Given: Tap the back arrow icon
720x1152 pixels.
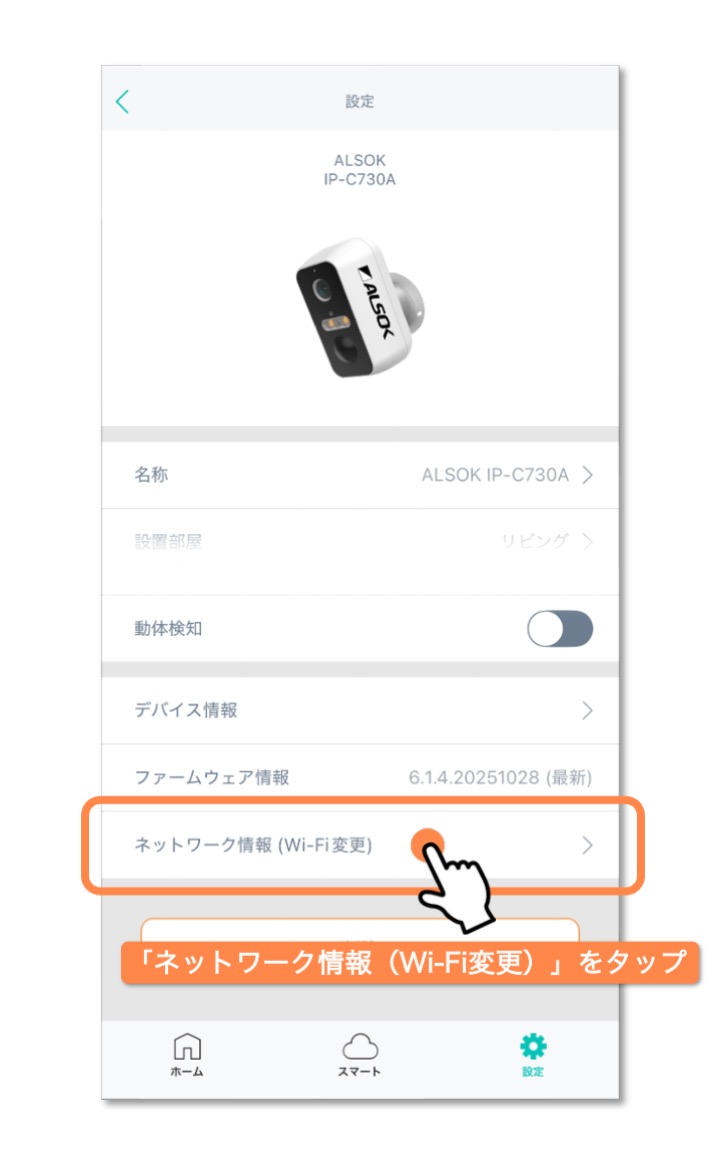Looking at the screenshot, I should (123, 101).
